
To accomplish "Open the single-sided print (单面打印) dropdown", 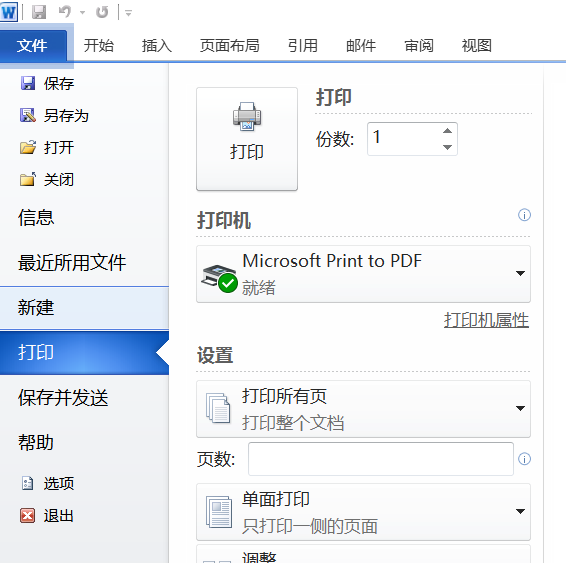I will (363, 512).
